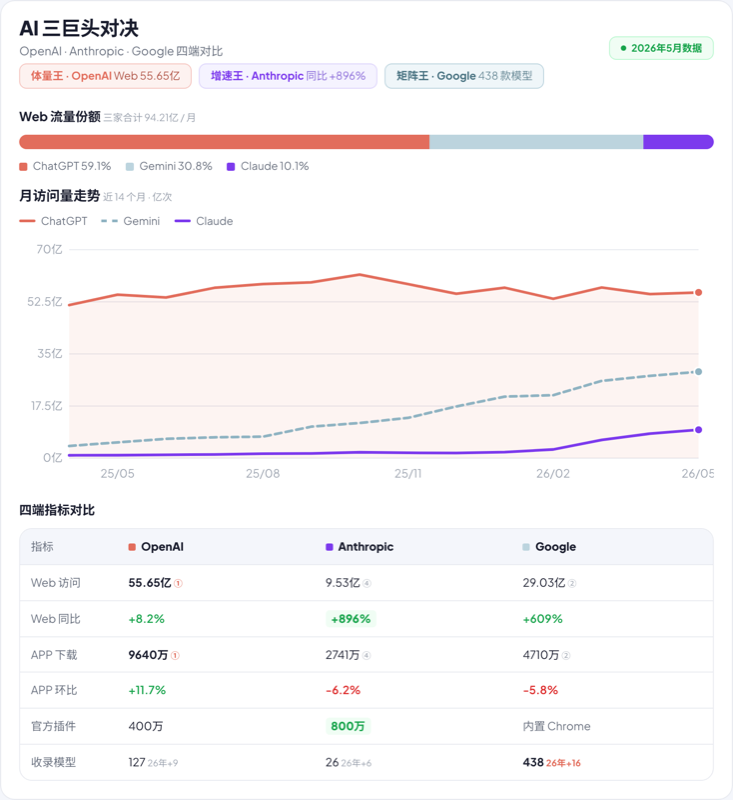Click the 17.5亿 y-axis label
The height and width of the screenshot is (800, 733).
46,406
